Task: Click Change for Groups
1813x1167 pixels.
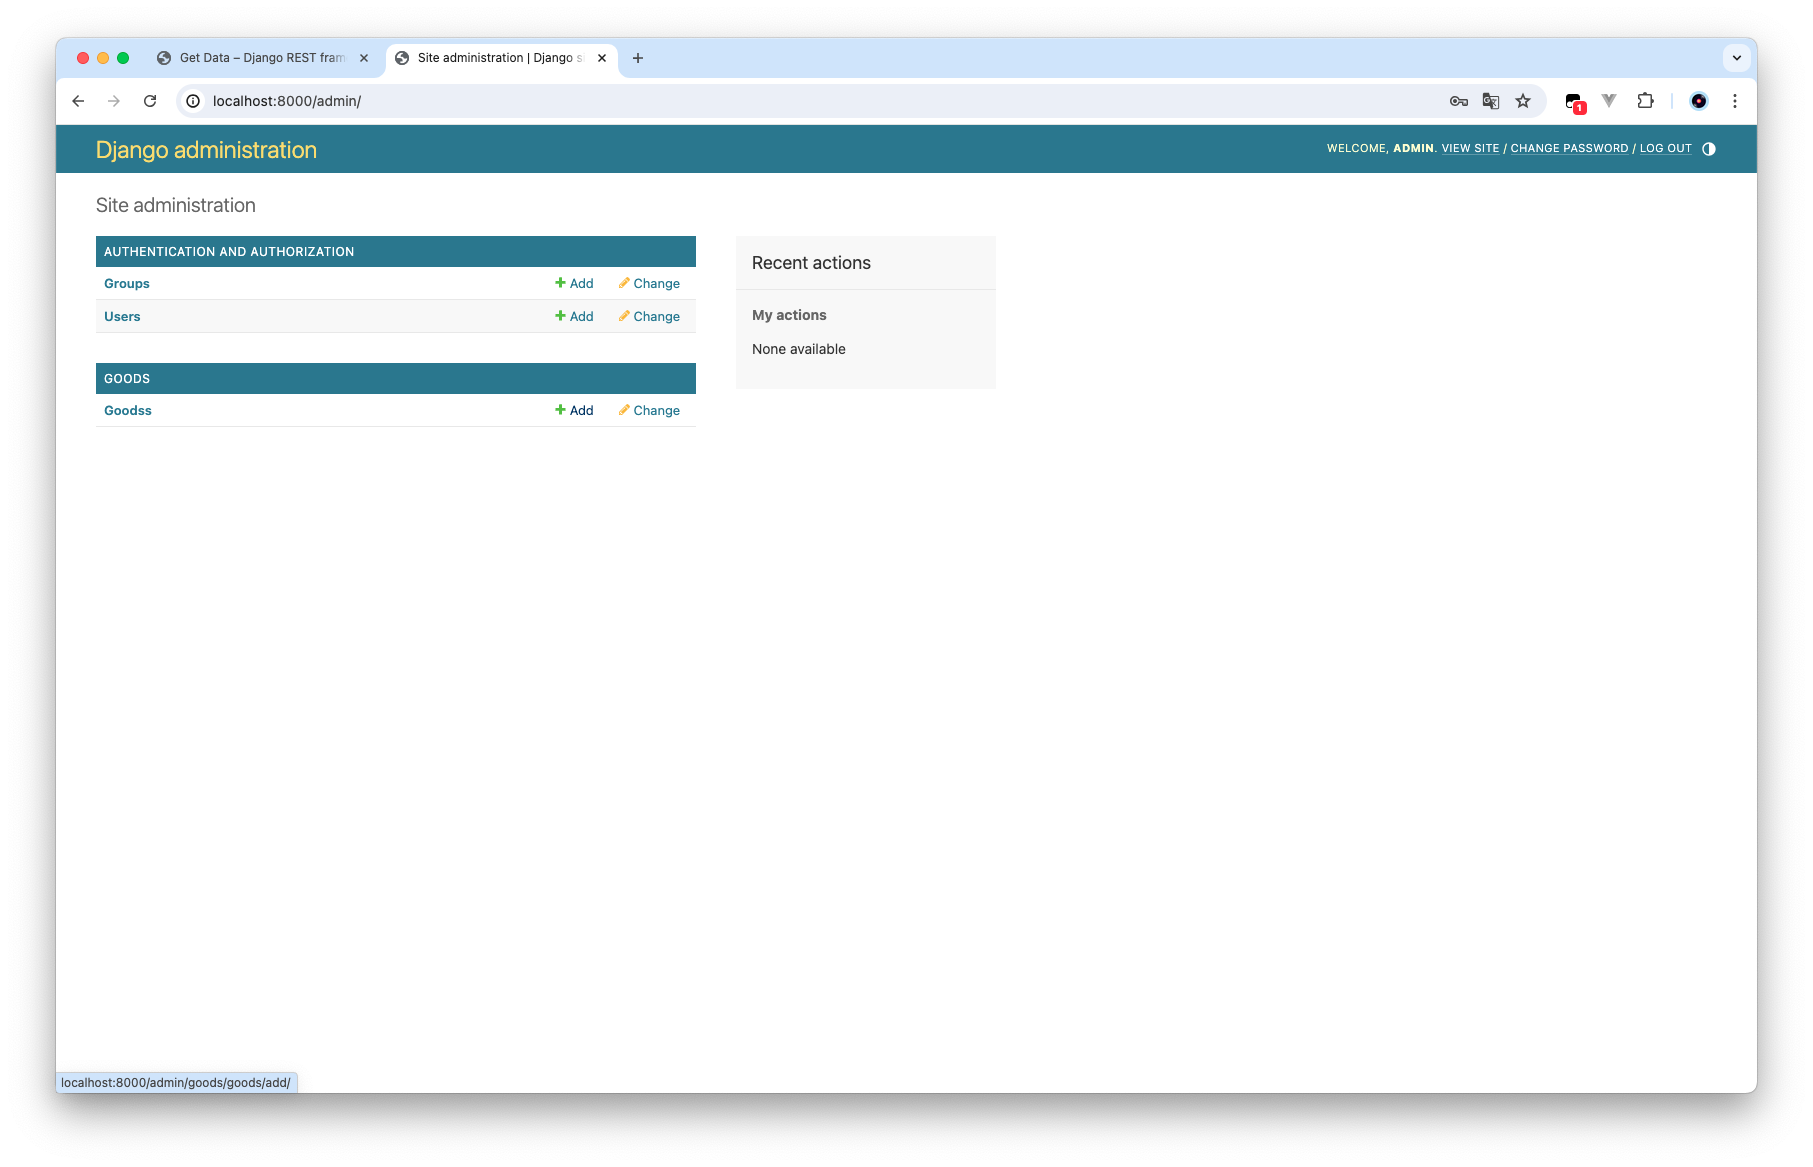Action: point(649,284)
